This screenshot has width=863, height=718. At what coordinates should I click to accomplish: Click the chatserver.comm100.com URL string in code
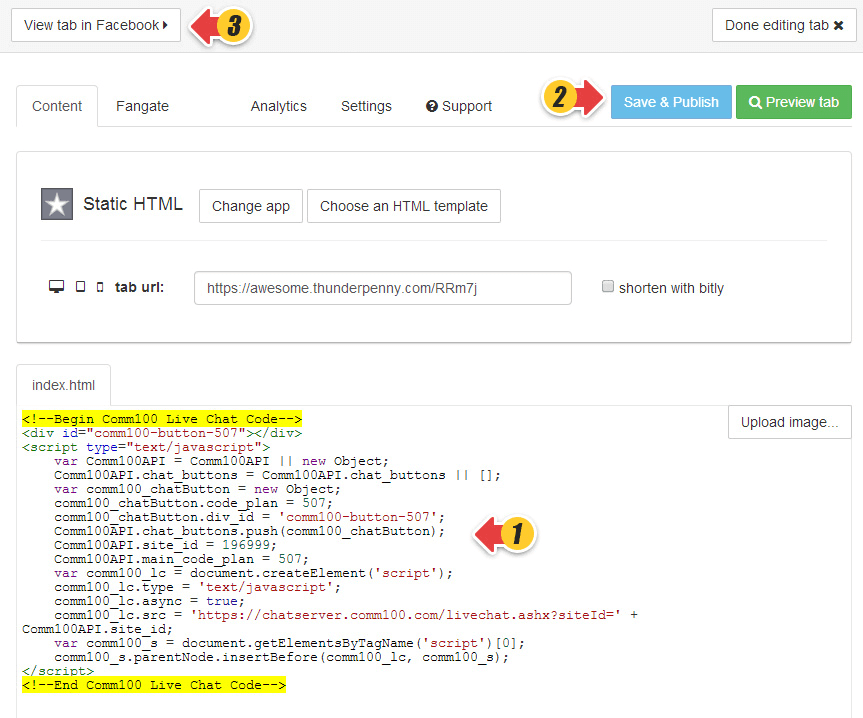[406, 615]
